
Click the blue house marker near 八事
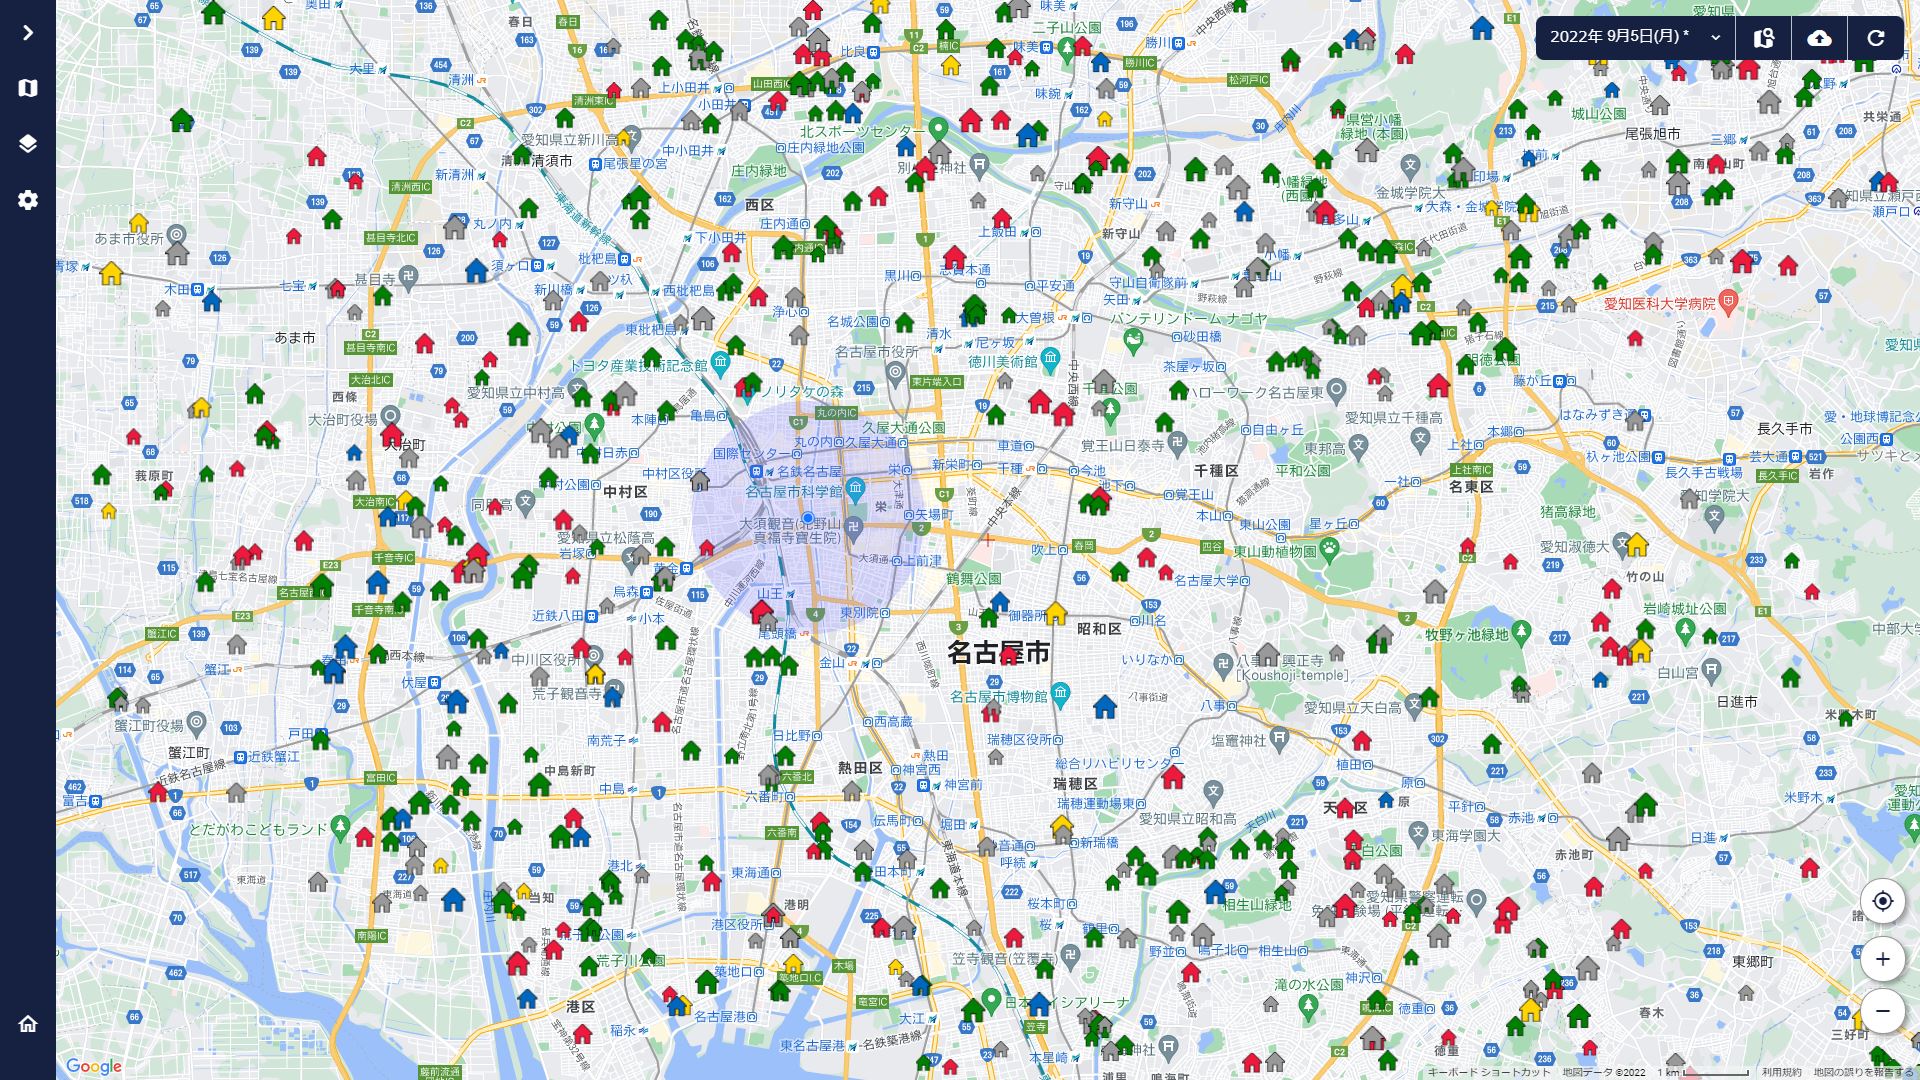[x=1104, y=708]
